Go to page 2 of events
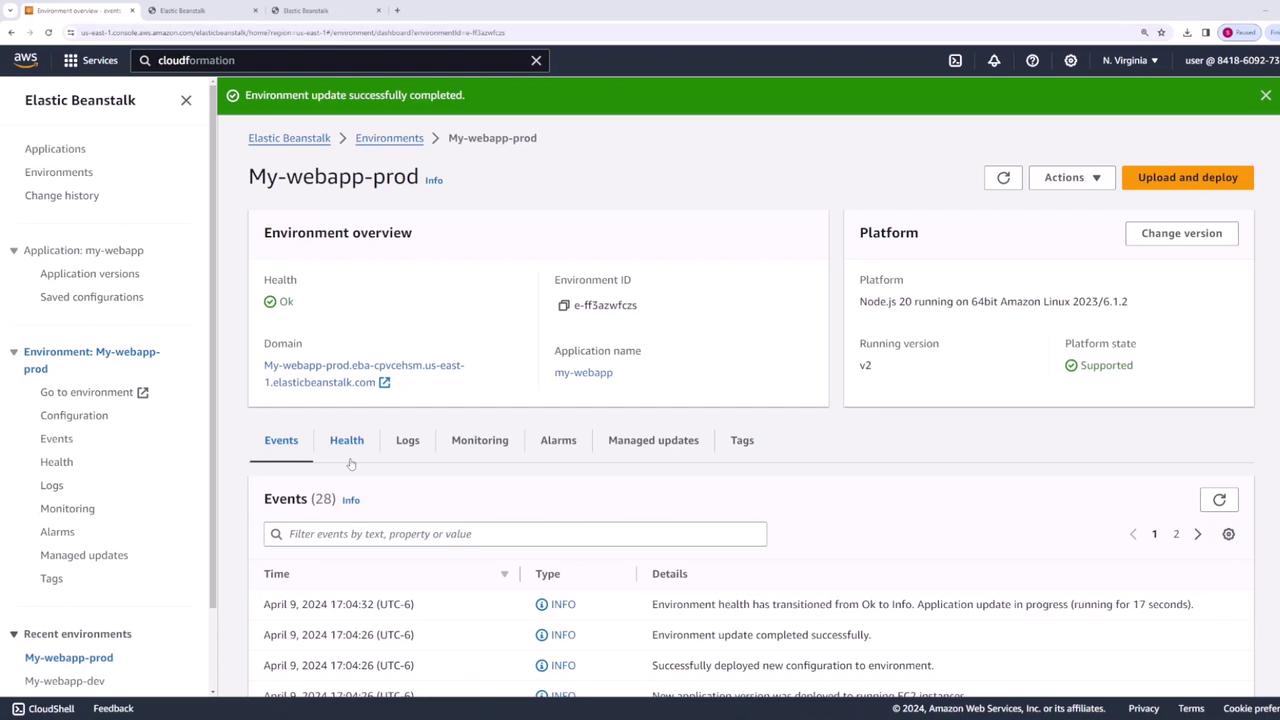This screenshot has width=1280, height=720. (x=1176, y=534)
